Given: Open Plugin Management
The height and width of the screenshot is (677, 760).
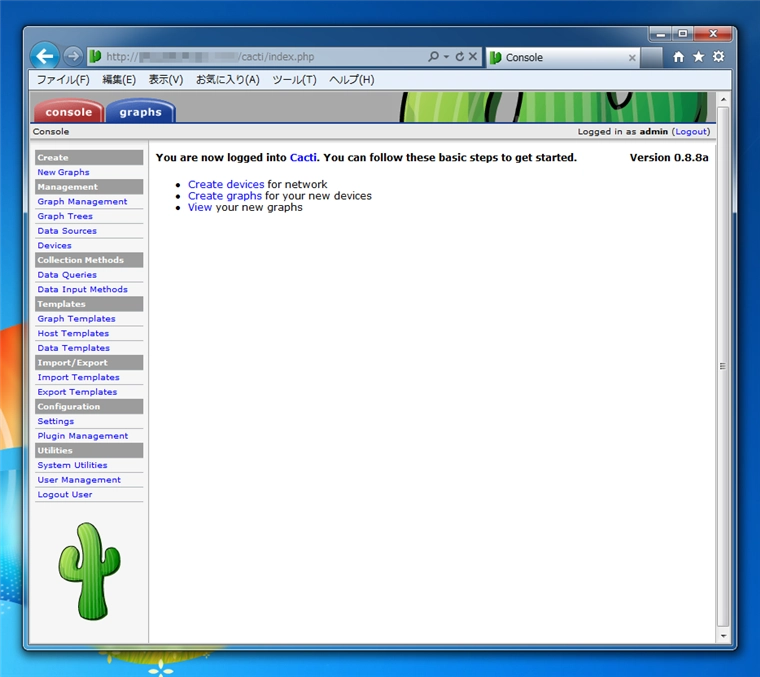Looking at the screenshot, I should click(83, 436).
